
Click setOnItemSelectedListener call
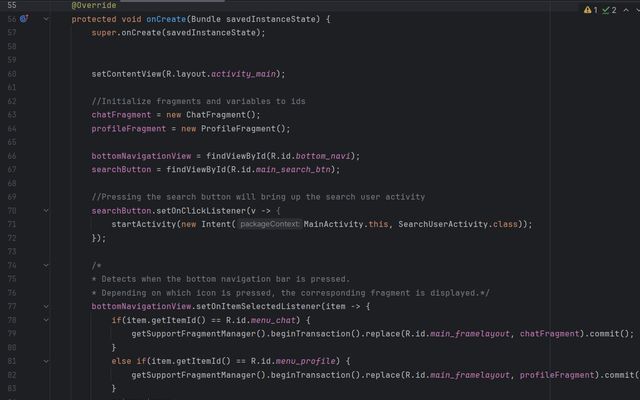[258, 306]
